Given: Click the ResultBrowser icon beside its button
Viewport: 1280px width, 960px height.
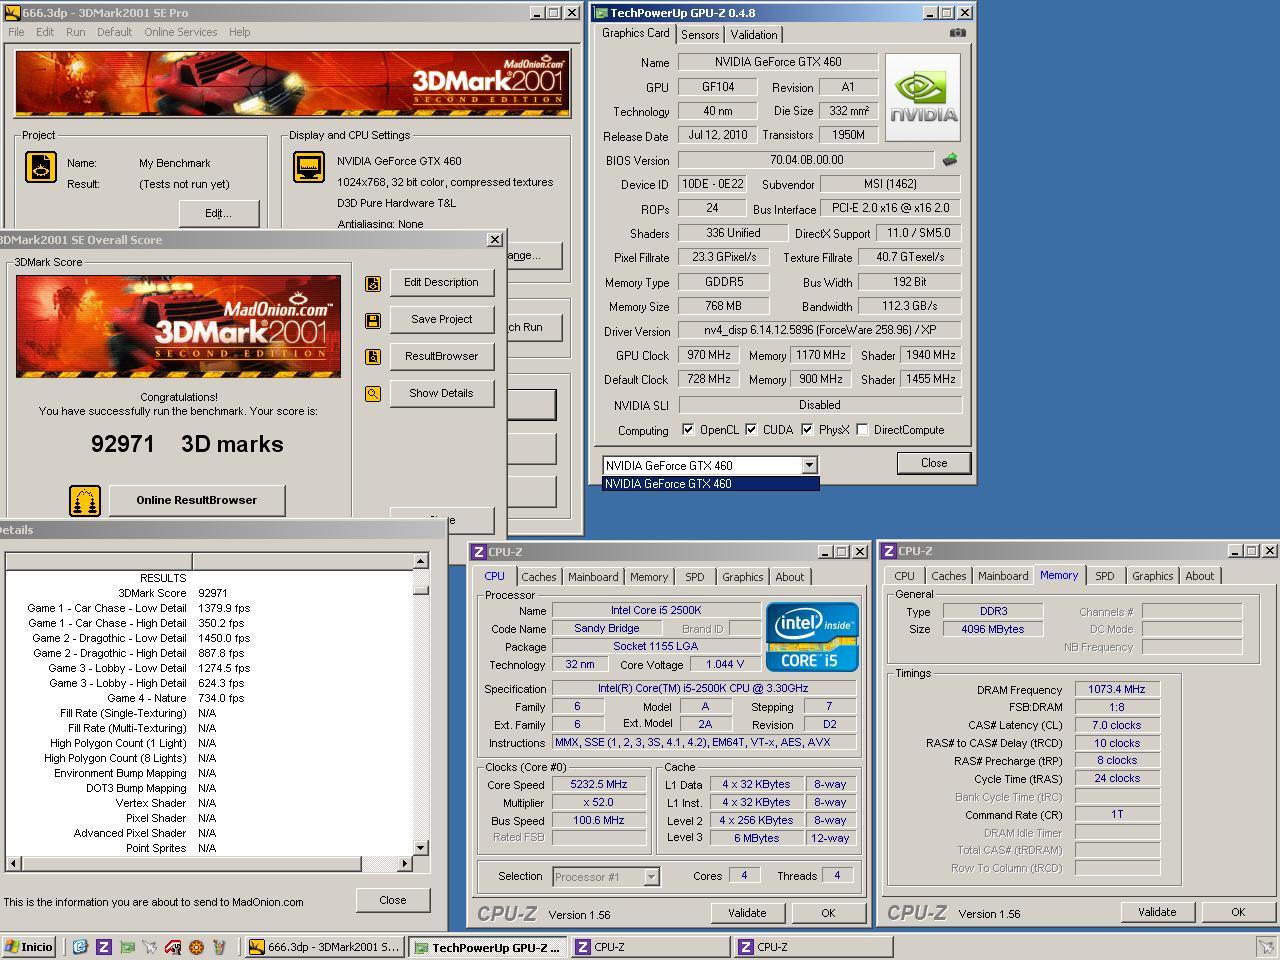Looking at the screenshot, I should [373, 357].
